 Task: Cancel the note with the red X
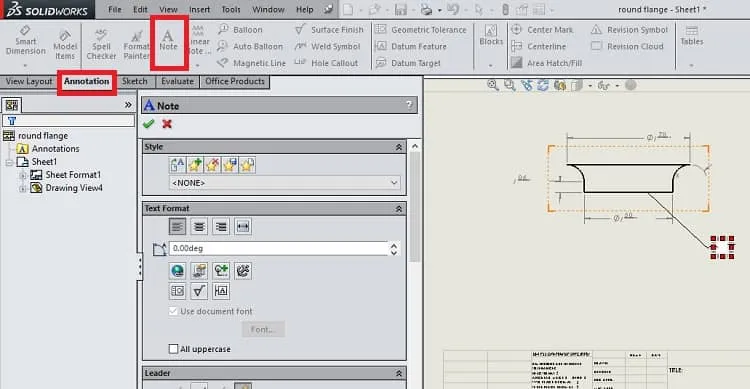coord(167,124)
